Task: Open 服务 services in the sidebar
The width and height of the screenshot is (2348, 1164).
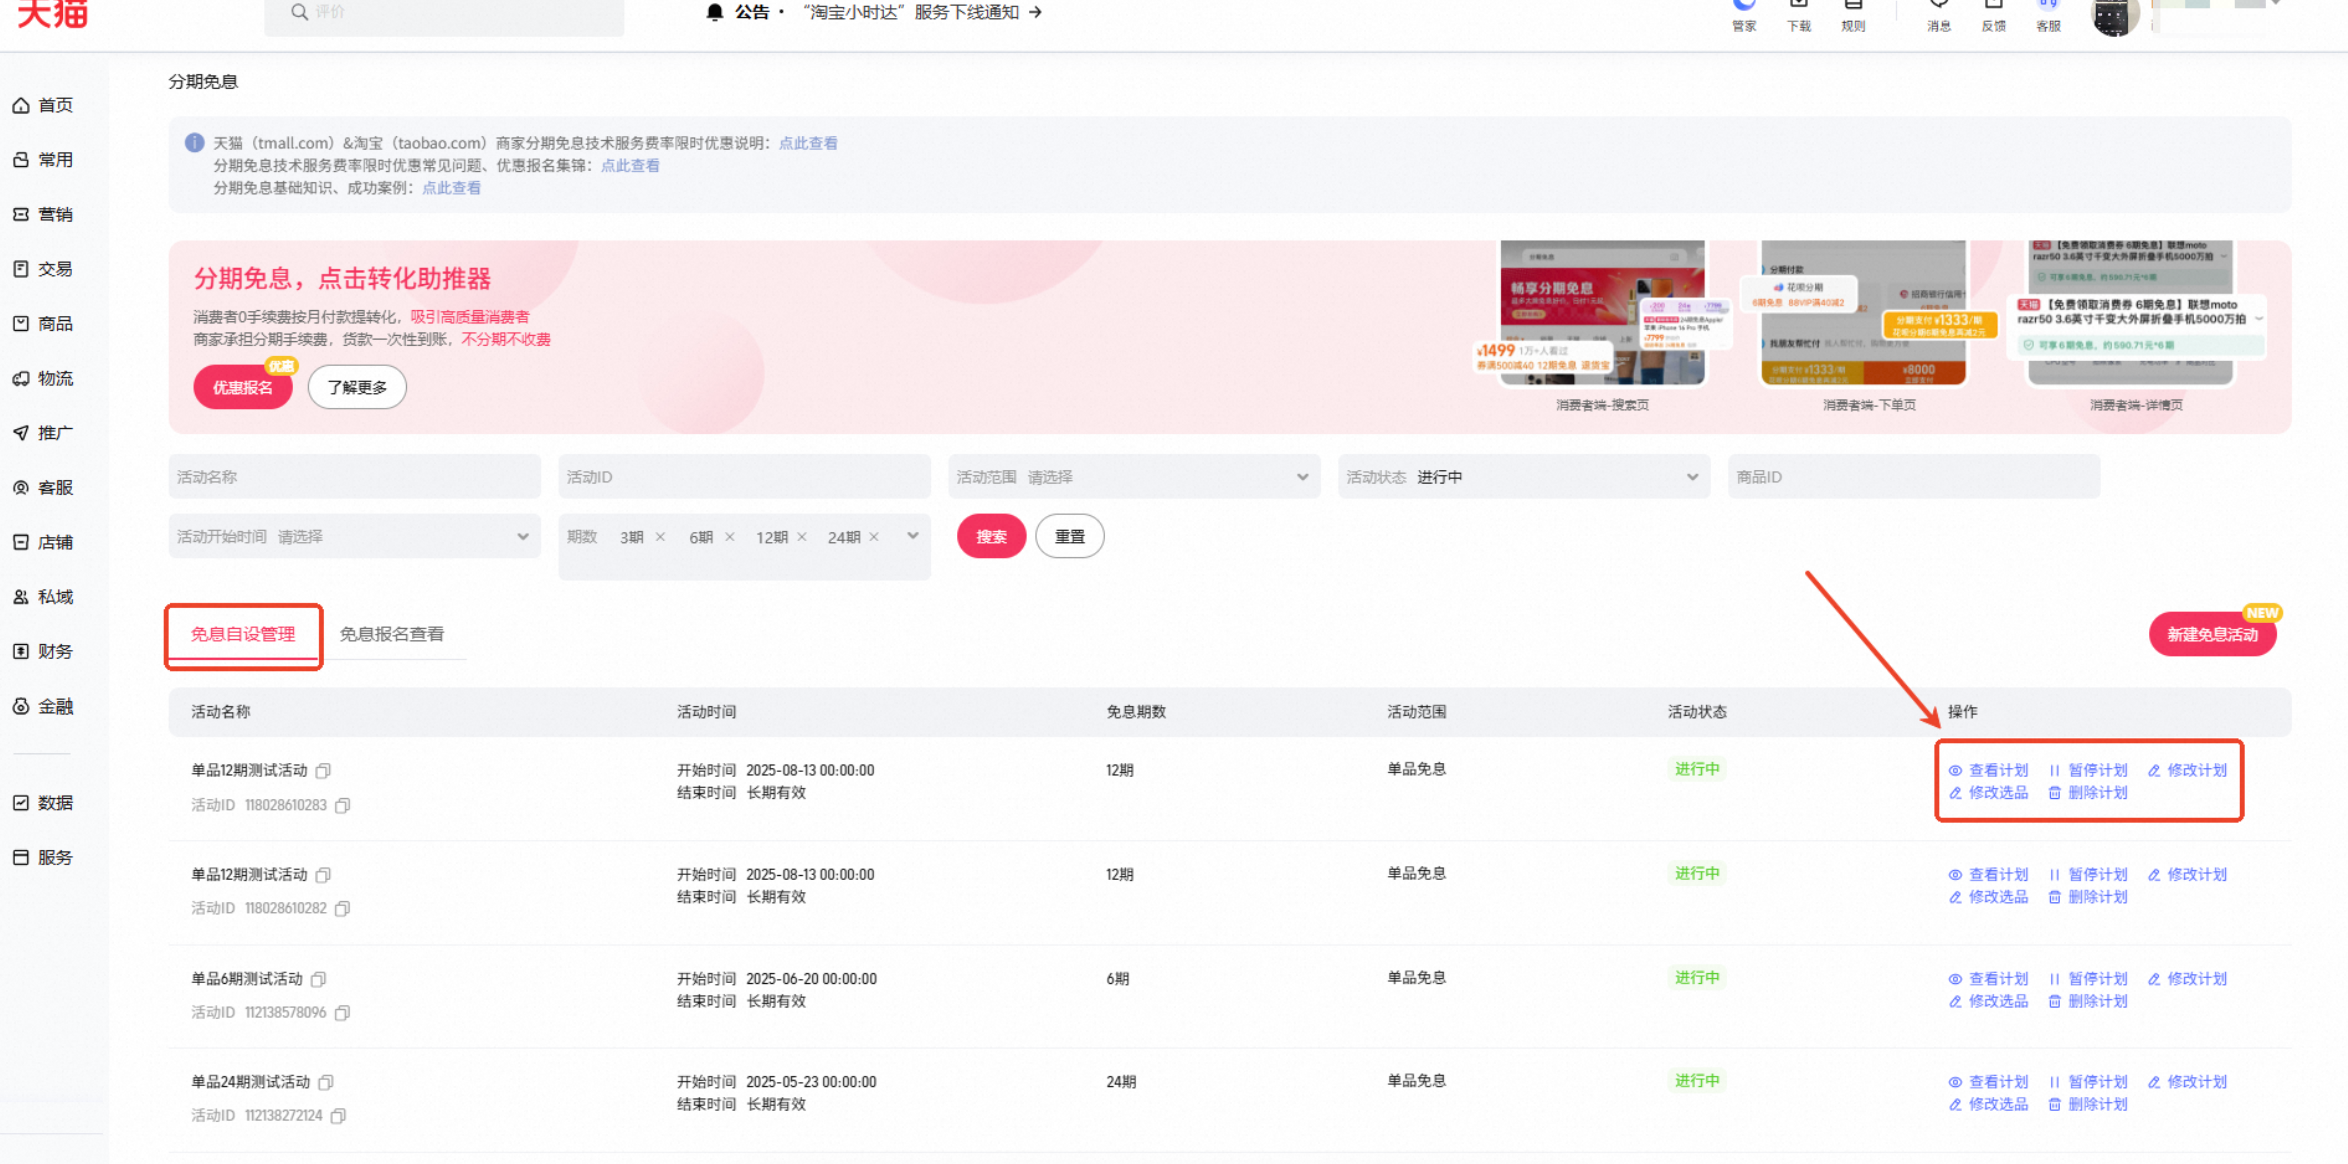Action: click(43, 858)
